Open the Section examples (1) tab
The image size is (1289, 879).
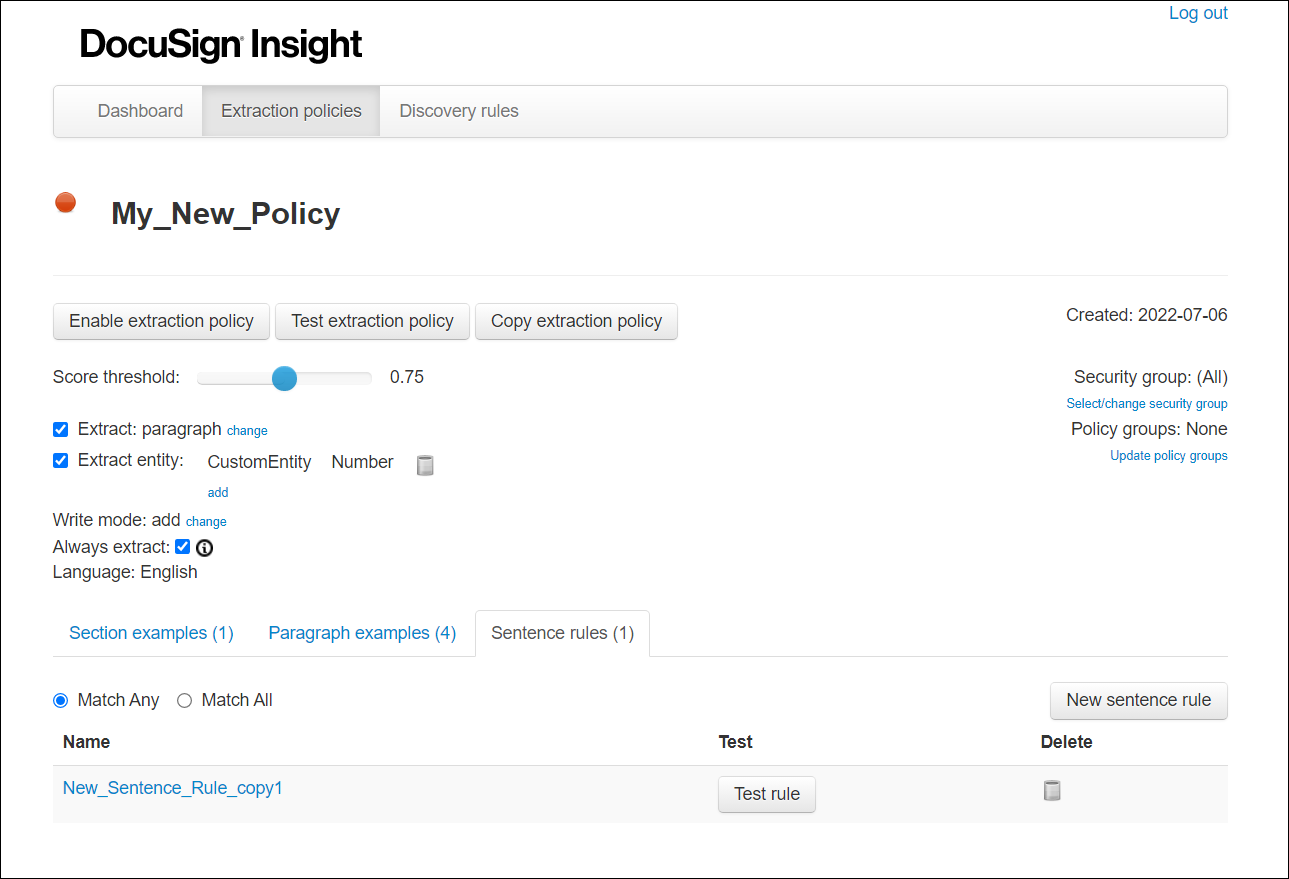[151, 633]
